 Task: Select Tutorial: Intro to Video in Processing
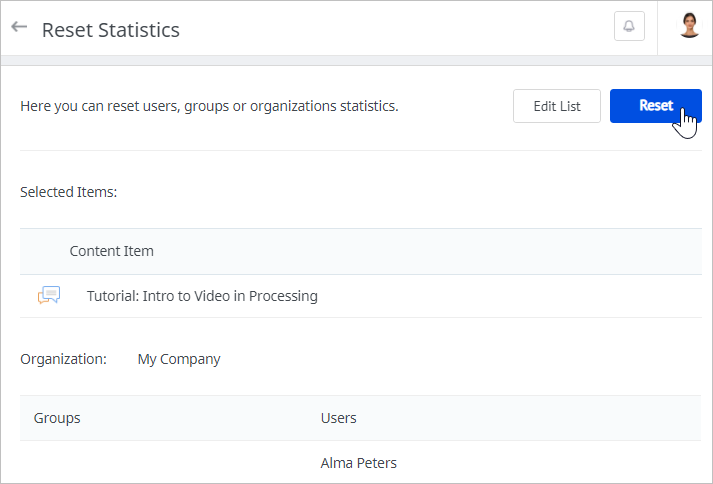[202, 296]
